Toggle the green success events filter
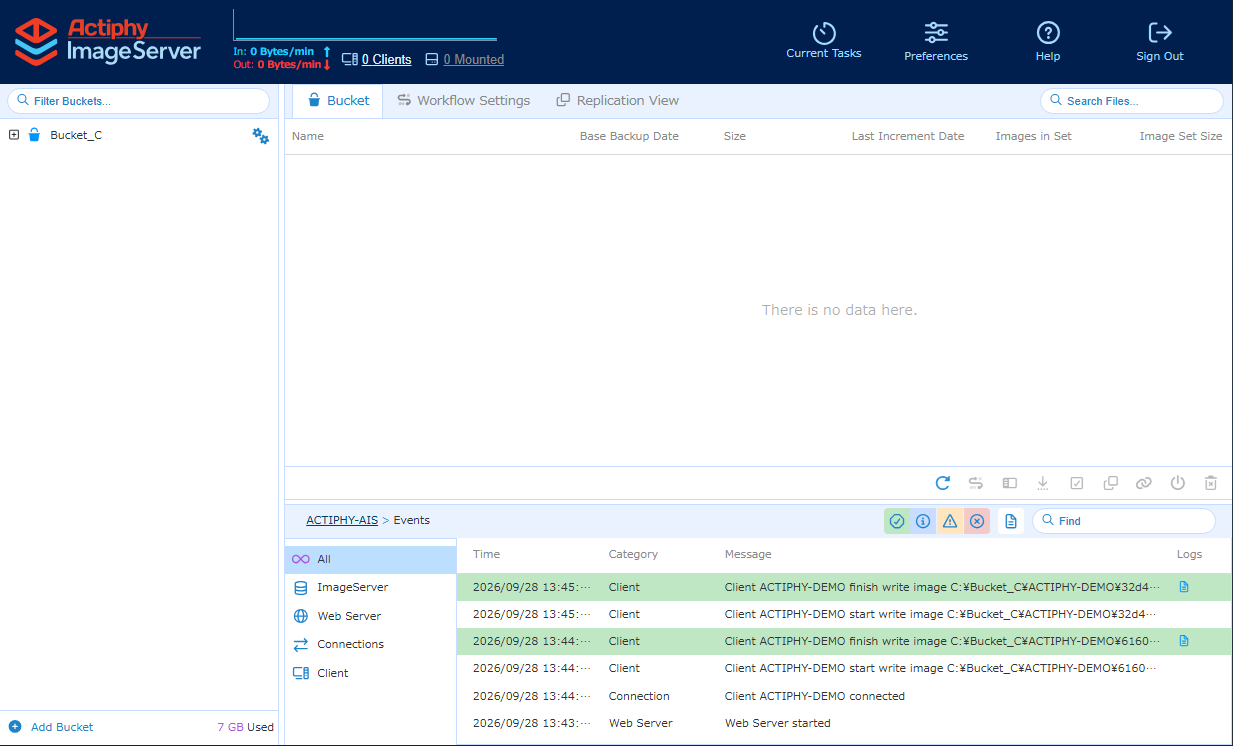Screen dimensions: 1233x746 pos(897,521)
